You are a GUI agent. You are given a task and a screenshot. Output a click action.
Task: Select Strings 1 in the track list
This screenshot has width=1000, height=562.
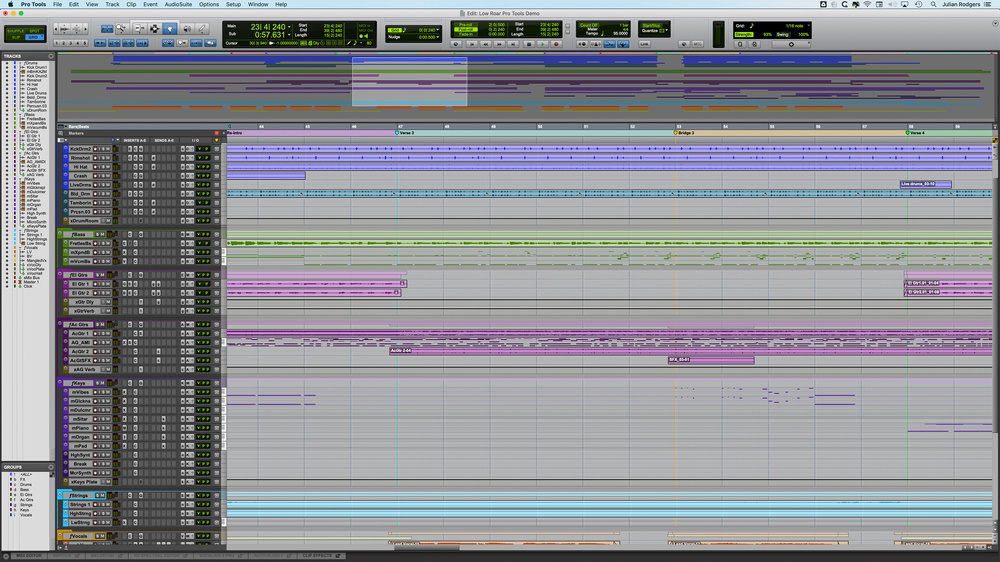coord(34,236)
